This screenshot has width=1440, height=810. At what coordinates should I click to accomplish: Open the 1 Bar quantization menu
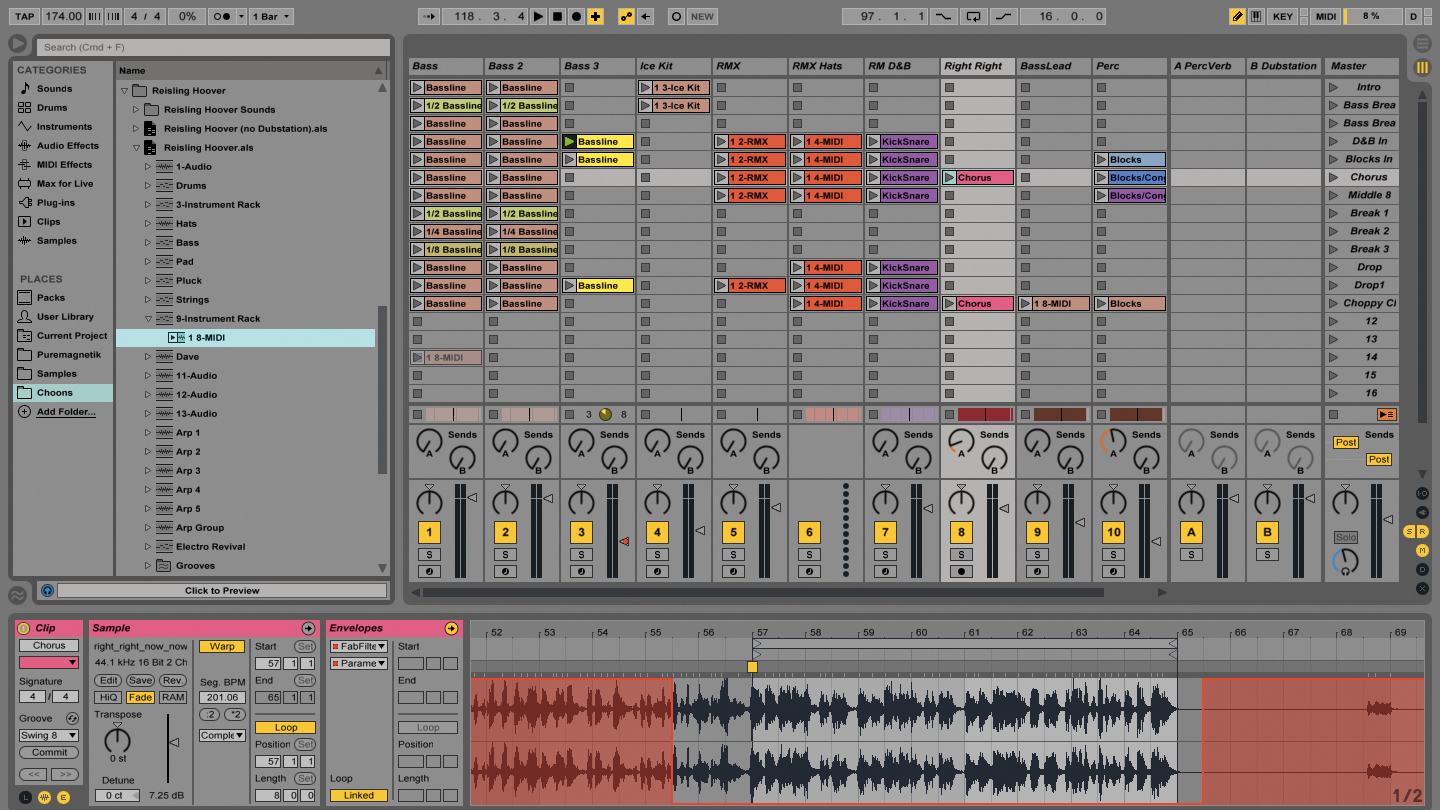tap(271, 16)
